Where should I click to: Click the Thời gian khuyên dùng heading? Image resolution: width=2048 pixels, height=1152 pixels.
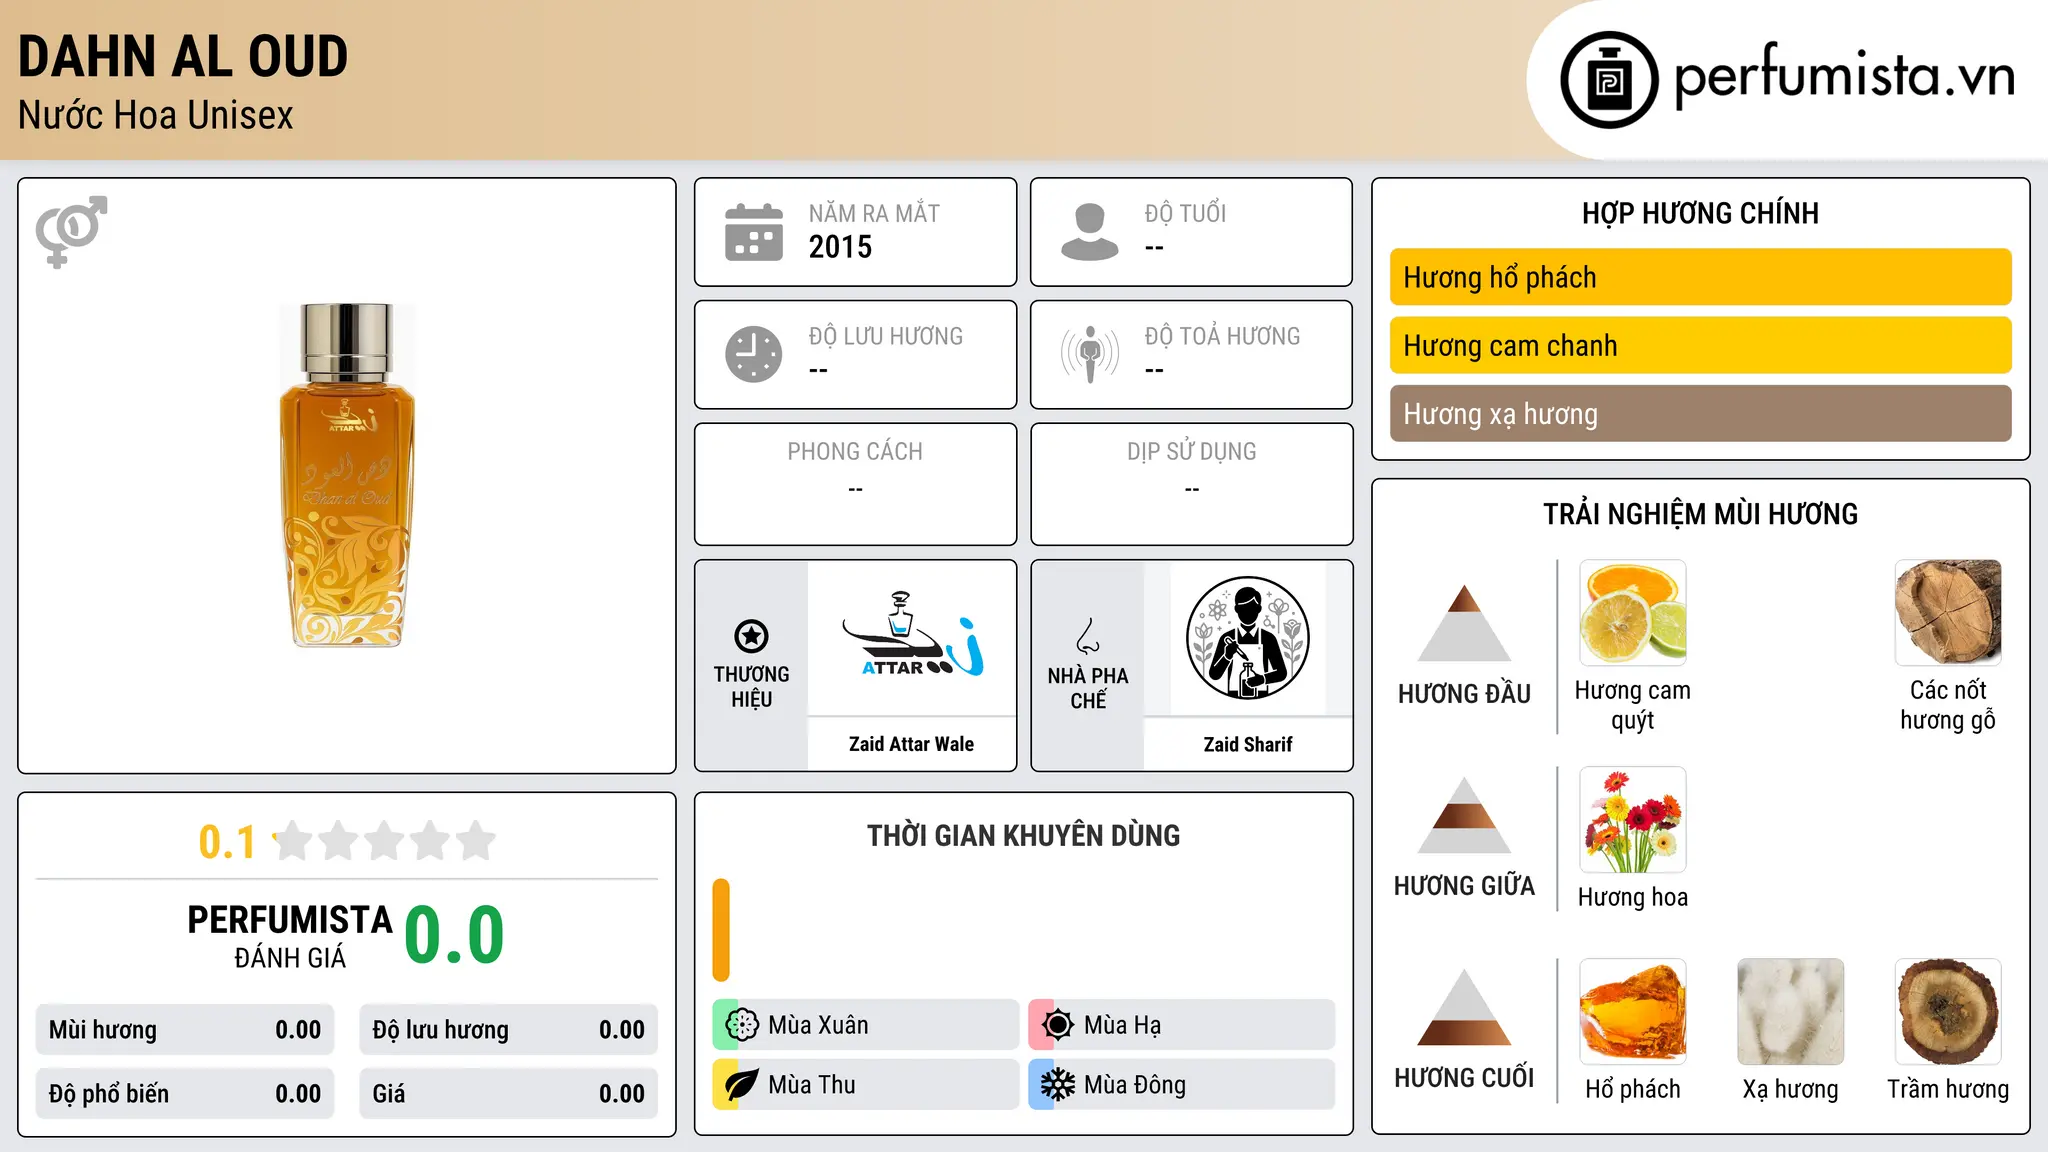click(x=1024, y=835)
